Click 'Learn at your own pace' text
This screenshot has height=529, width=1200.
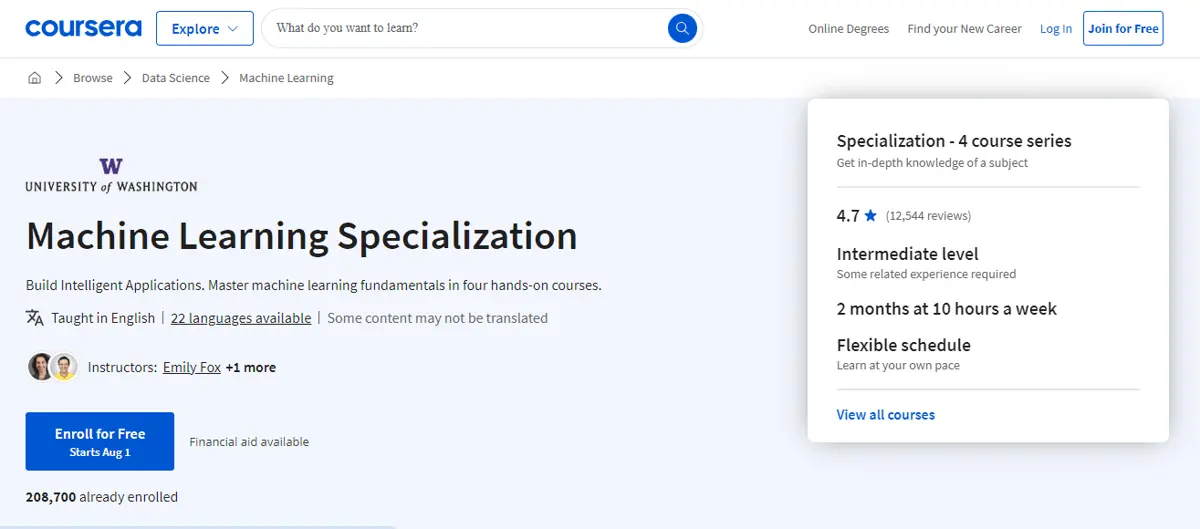click(898, 365)
